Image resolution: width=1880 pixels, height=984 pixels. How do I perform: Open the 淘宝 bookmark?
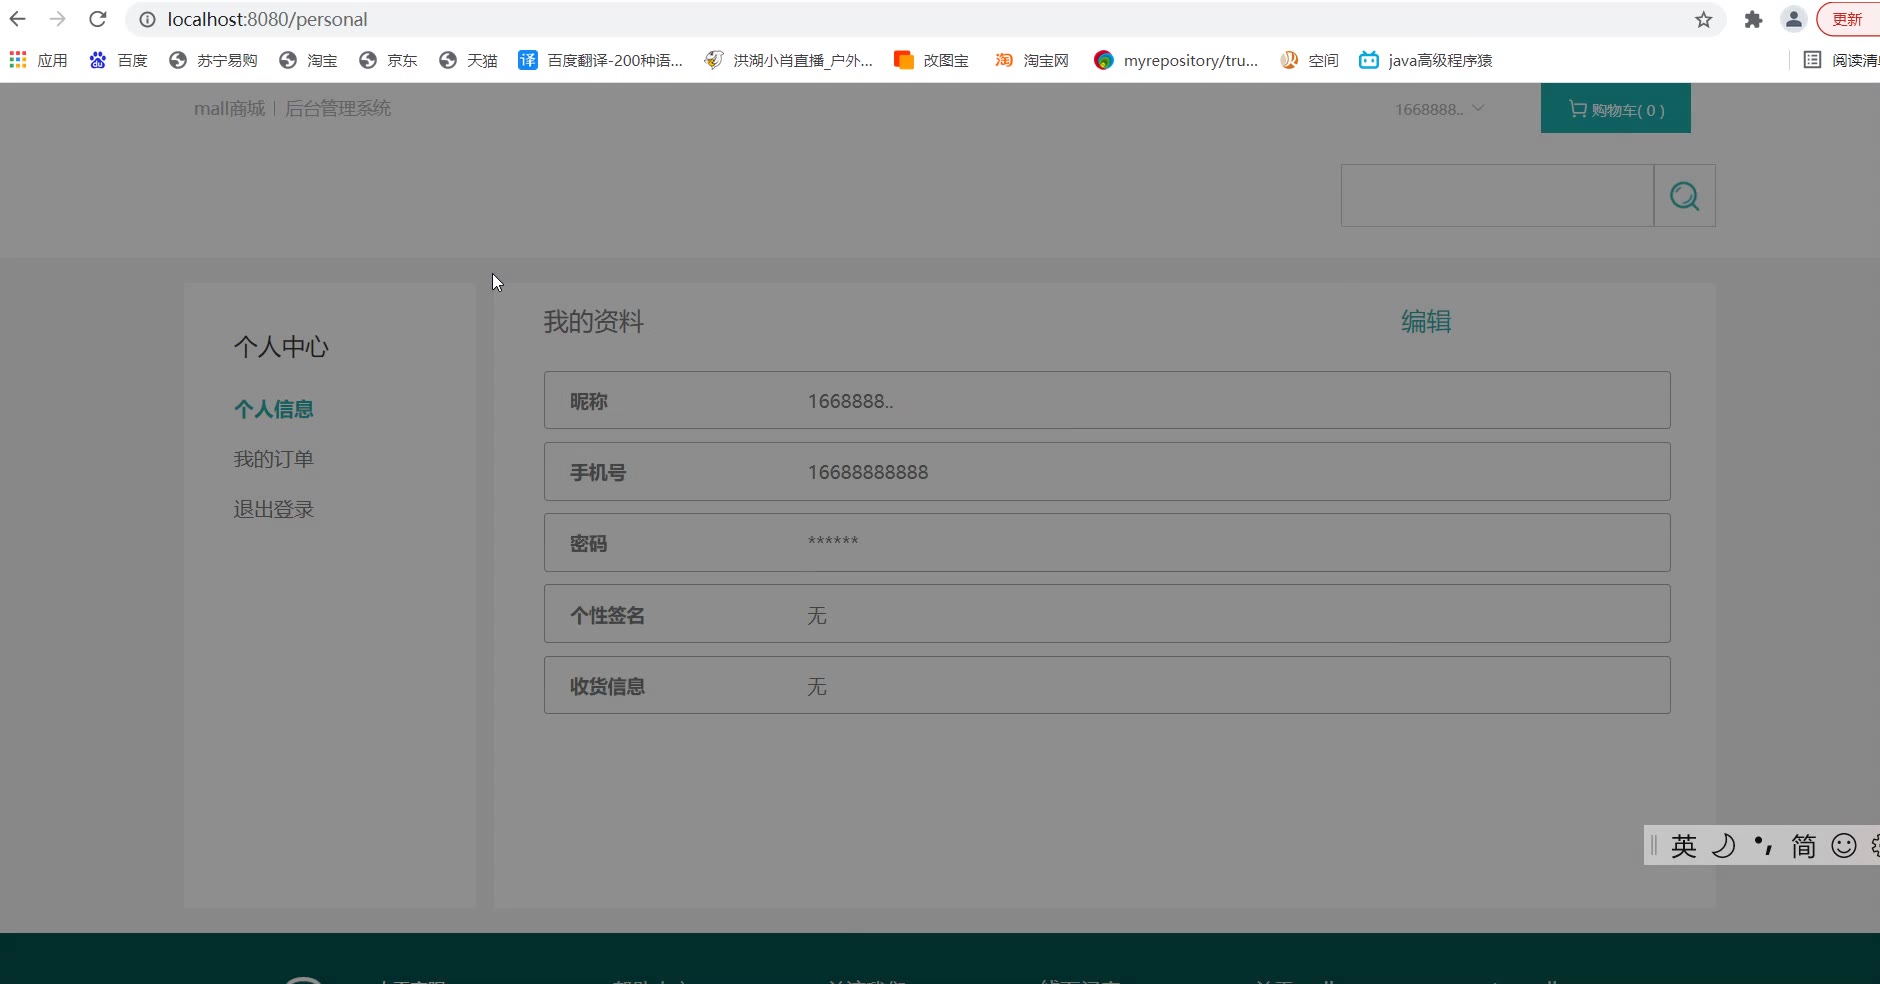308,60
